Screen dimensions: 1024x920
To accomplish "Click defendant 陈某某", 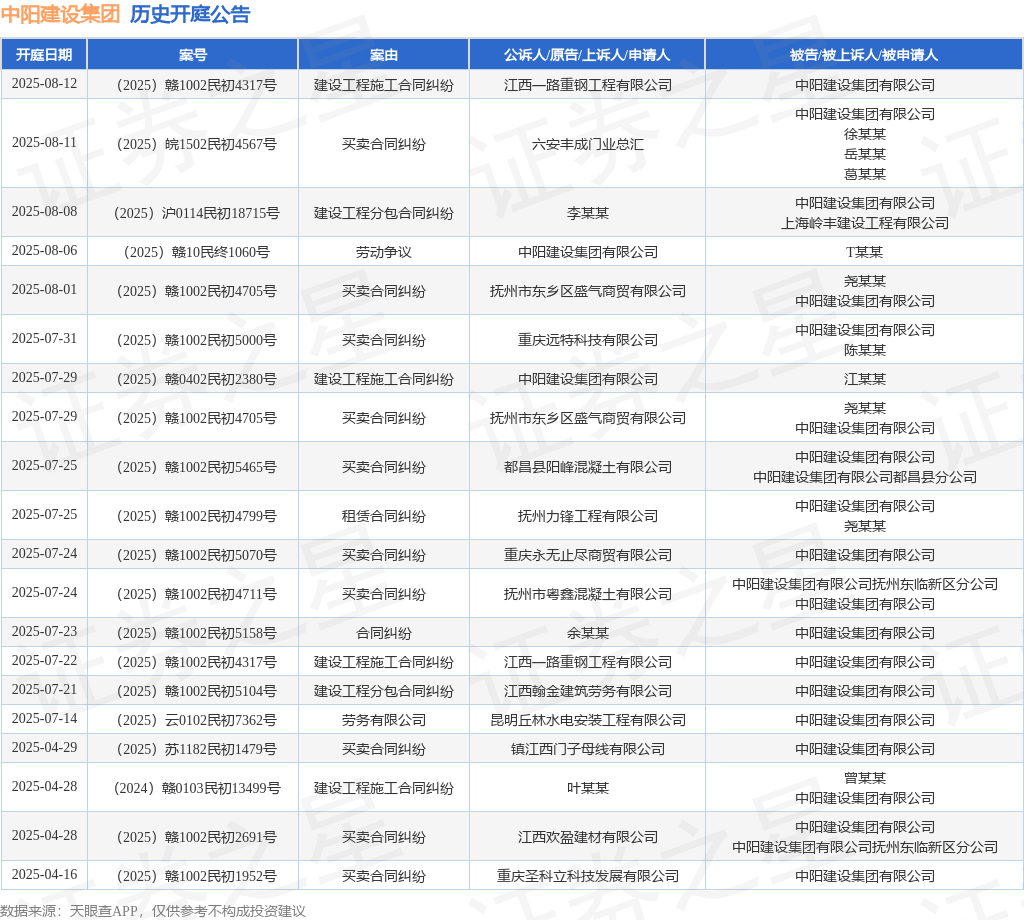I will click(865, 351).
